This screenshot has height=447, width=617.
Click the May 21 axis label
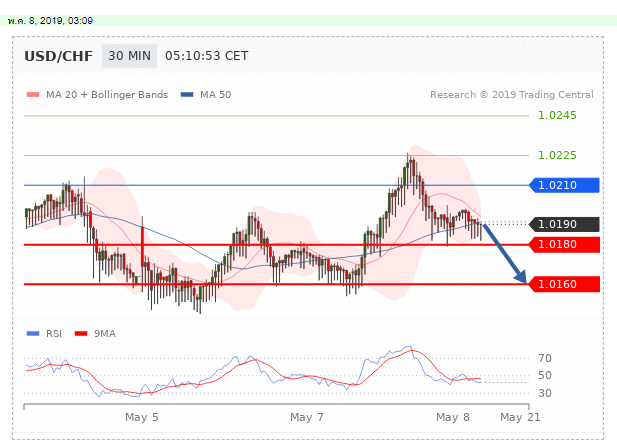(520, 417)
